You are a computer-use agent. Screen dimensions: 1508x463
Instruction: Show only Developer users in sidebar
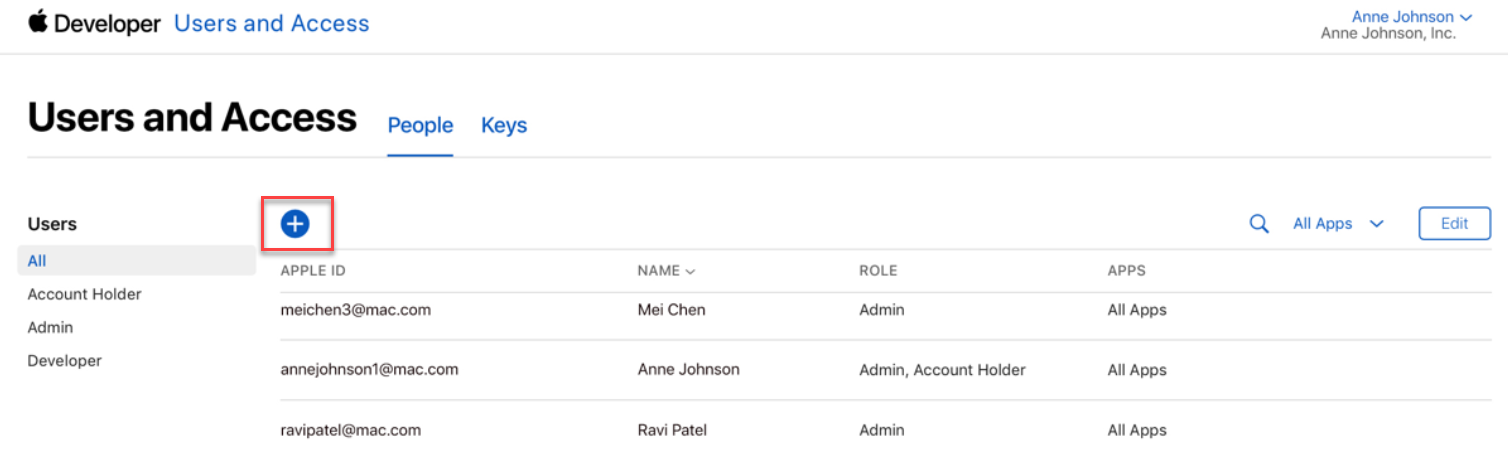point(64,360)
